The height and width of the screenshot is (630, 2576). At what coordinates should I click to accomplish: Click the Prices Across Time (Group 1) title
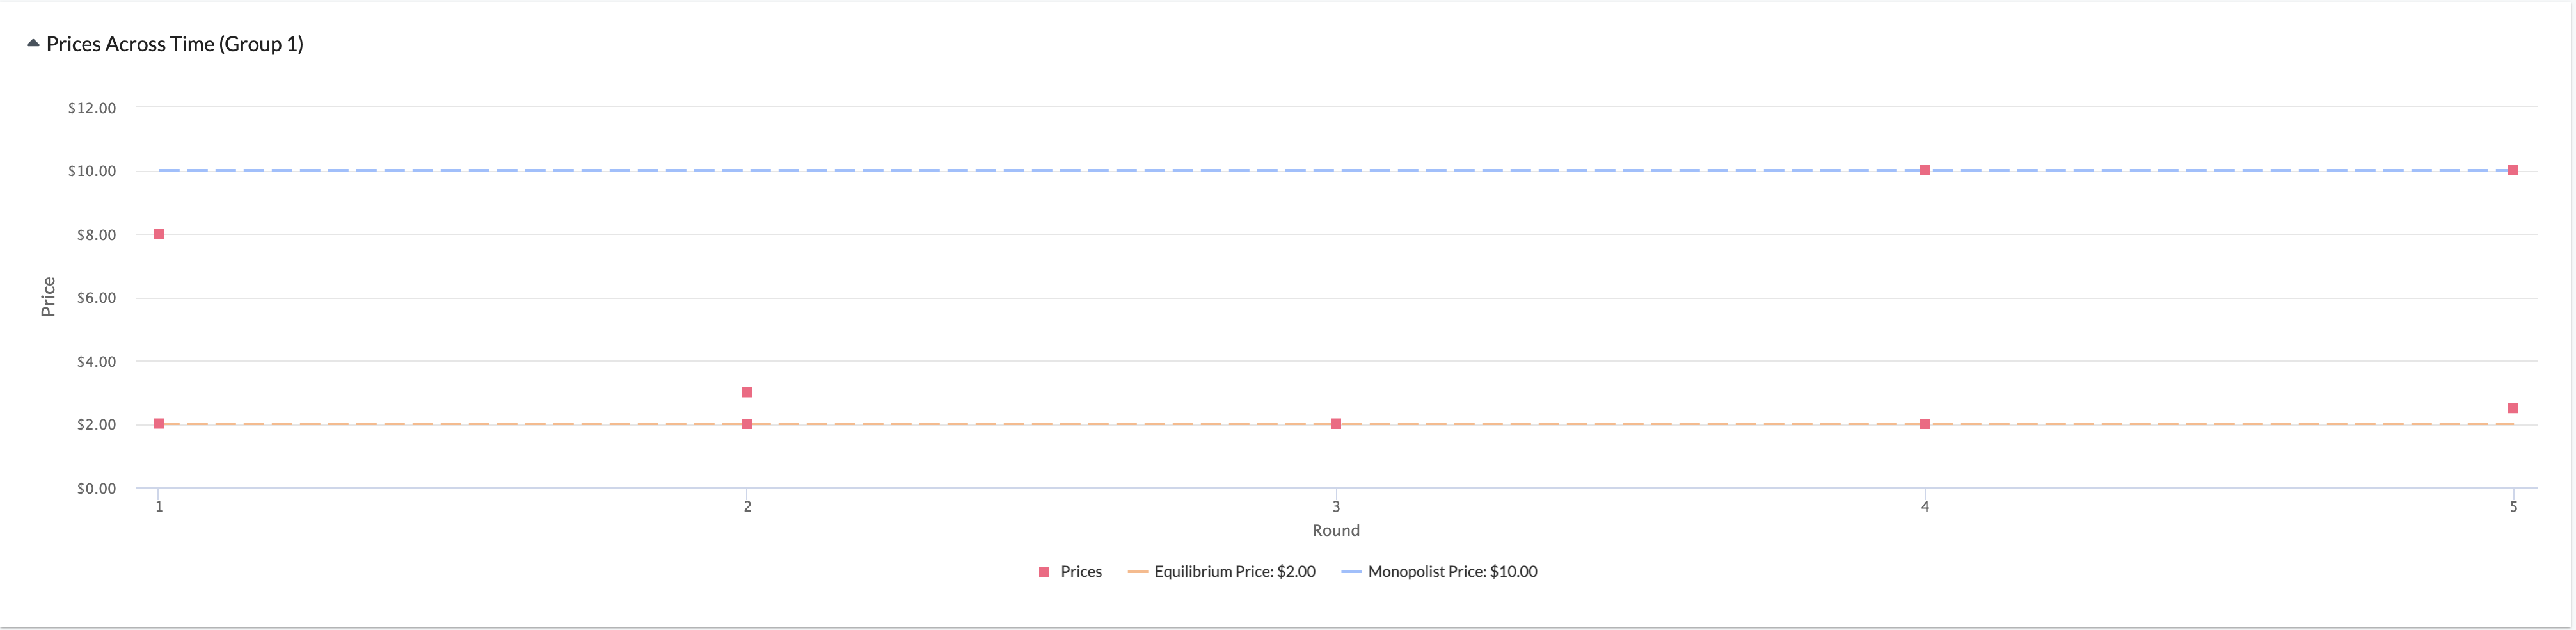(x=174, y=44)
